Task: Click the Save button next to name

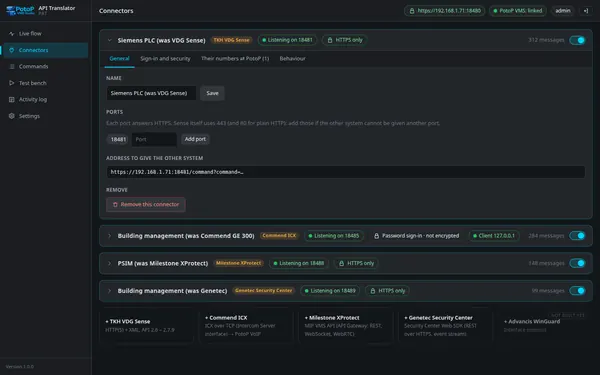Action: click(x=212, y=93)
